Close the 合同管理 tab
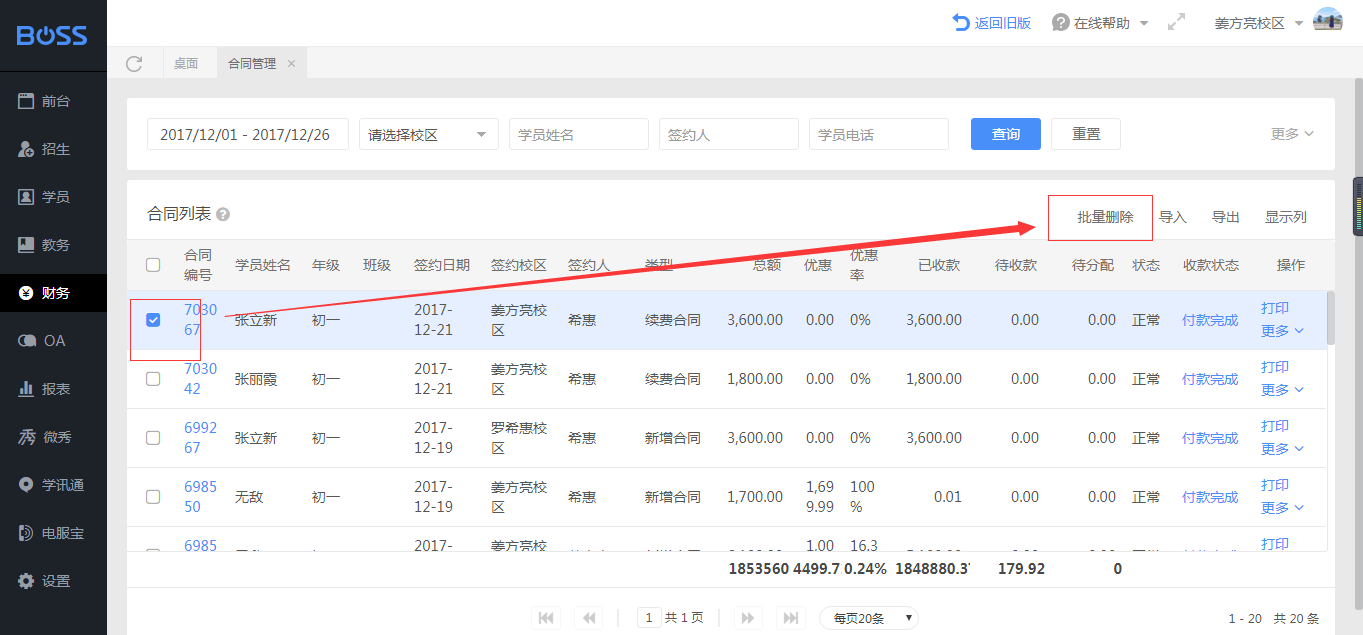 coord(291,63)
